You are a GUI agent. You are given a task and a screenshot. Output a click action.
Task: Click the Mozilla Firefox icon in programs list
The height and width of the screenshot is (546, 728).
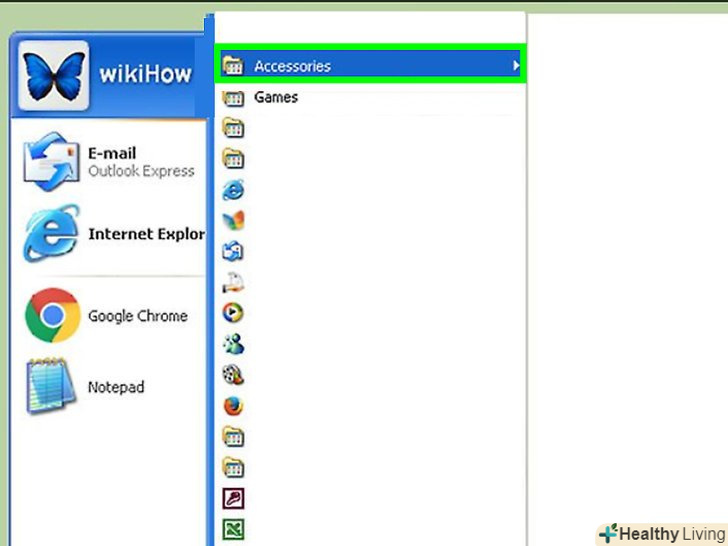click(233, 406)
